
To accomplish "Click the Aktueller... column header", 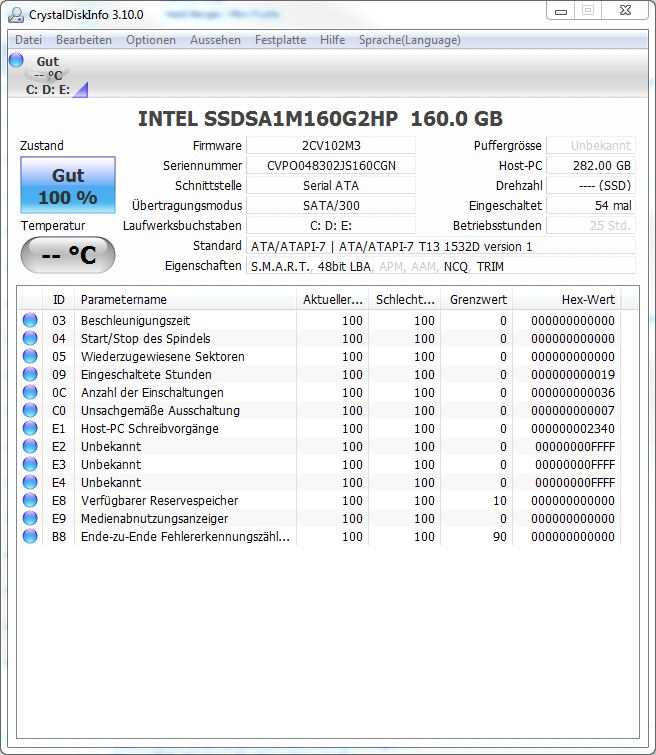I will click(x=332, y=299).
